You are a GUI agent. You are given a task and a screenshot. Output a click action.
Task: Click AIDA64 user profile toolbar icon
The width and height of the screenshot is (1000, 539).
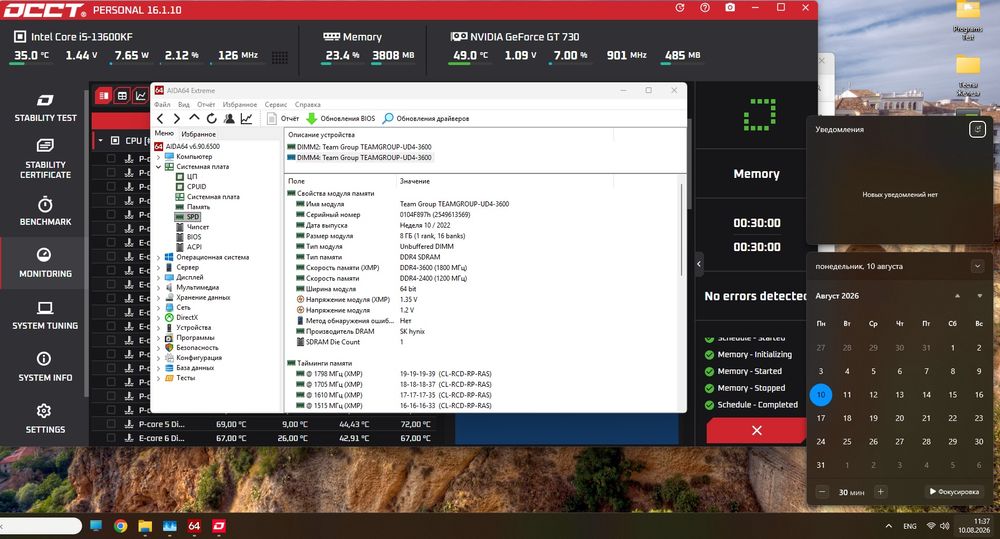pyautogui.click(x=228, y=119)
